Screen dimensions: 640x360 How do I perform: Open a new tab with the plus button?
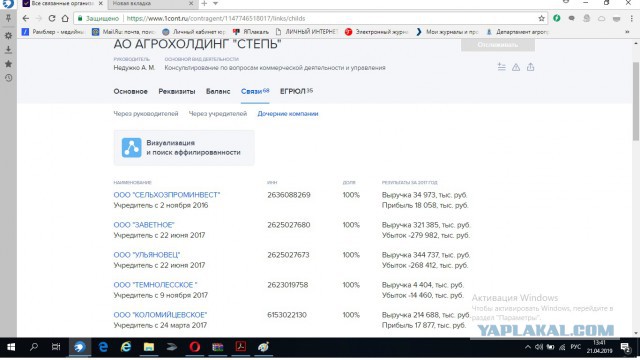204,3
